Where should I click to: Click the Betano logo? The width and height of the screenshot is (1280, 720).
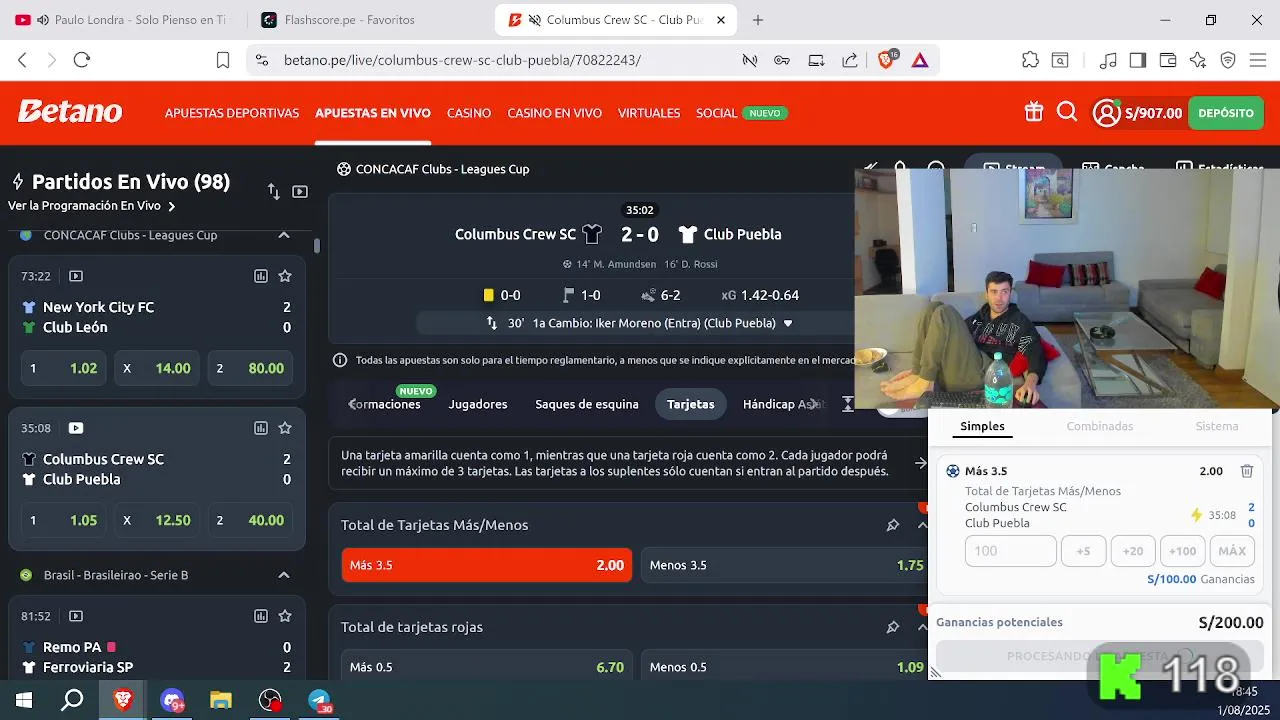tap(70, 112)
